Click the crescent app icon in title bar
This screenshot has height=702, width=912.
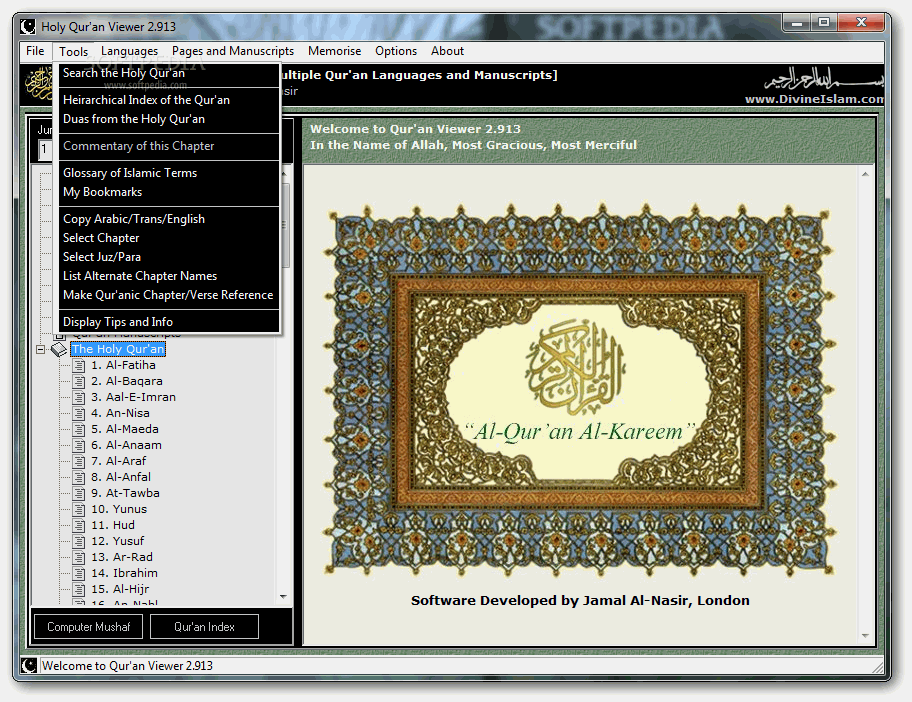coord(28,27)
